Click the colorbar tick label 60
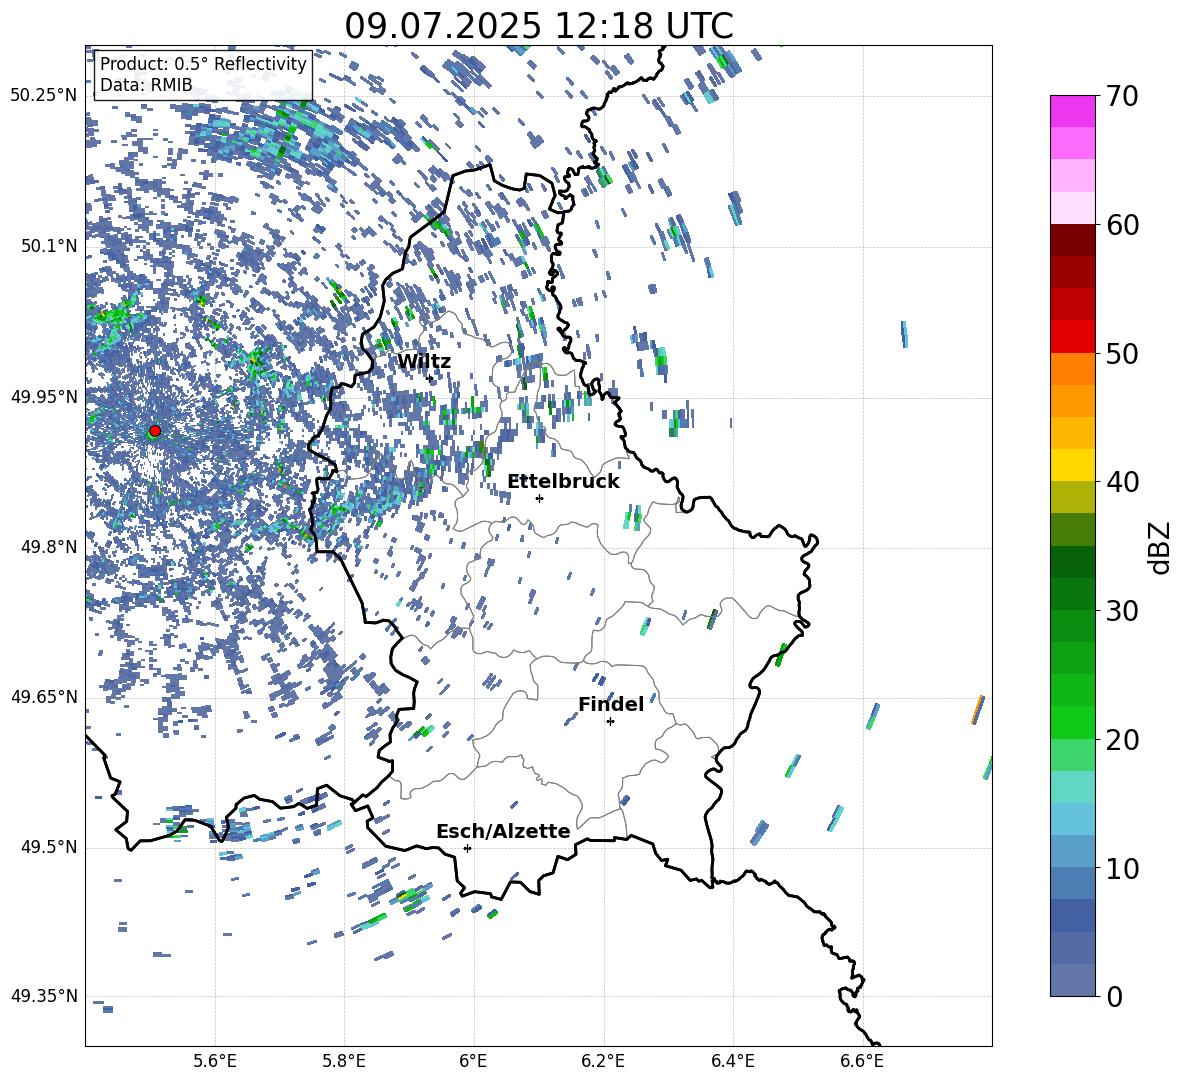Viewport: 1184px width, 1081px height. pyautogui.click(x=1123, y=225)
